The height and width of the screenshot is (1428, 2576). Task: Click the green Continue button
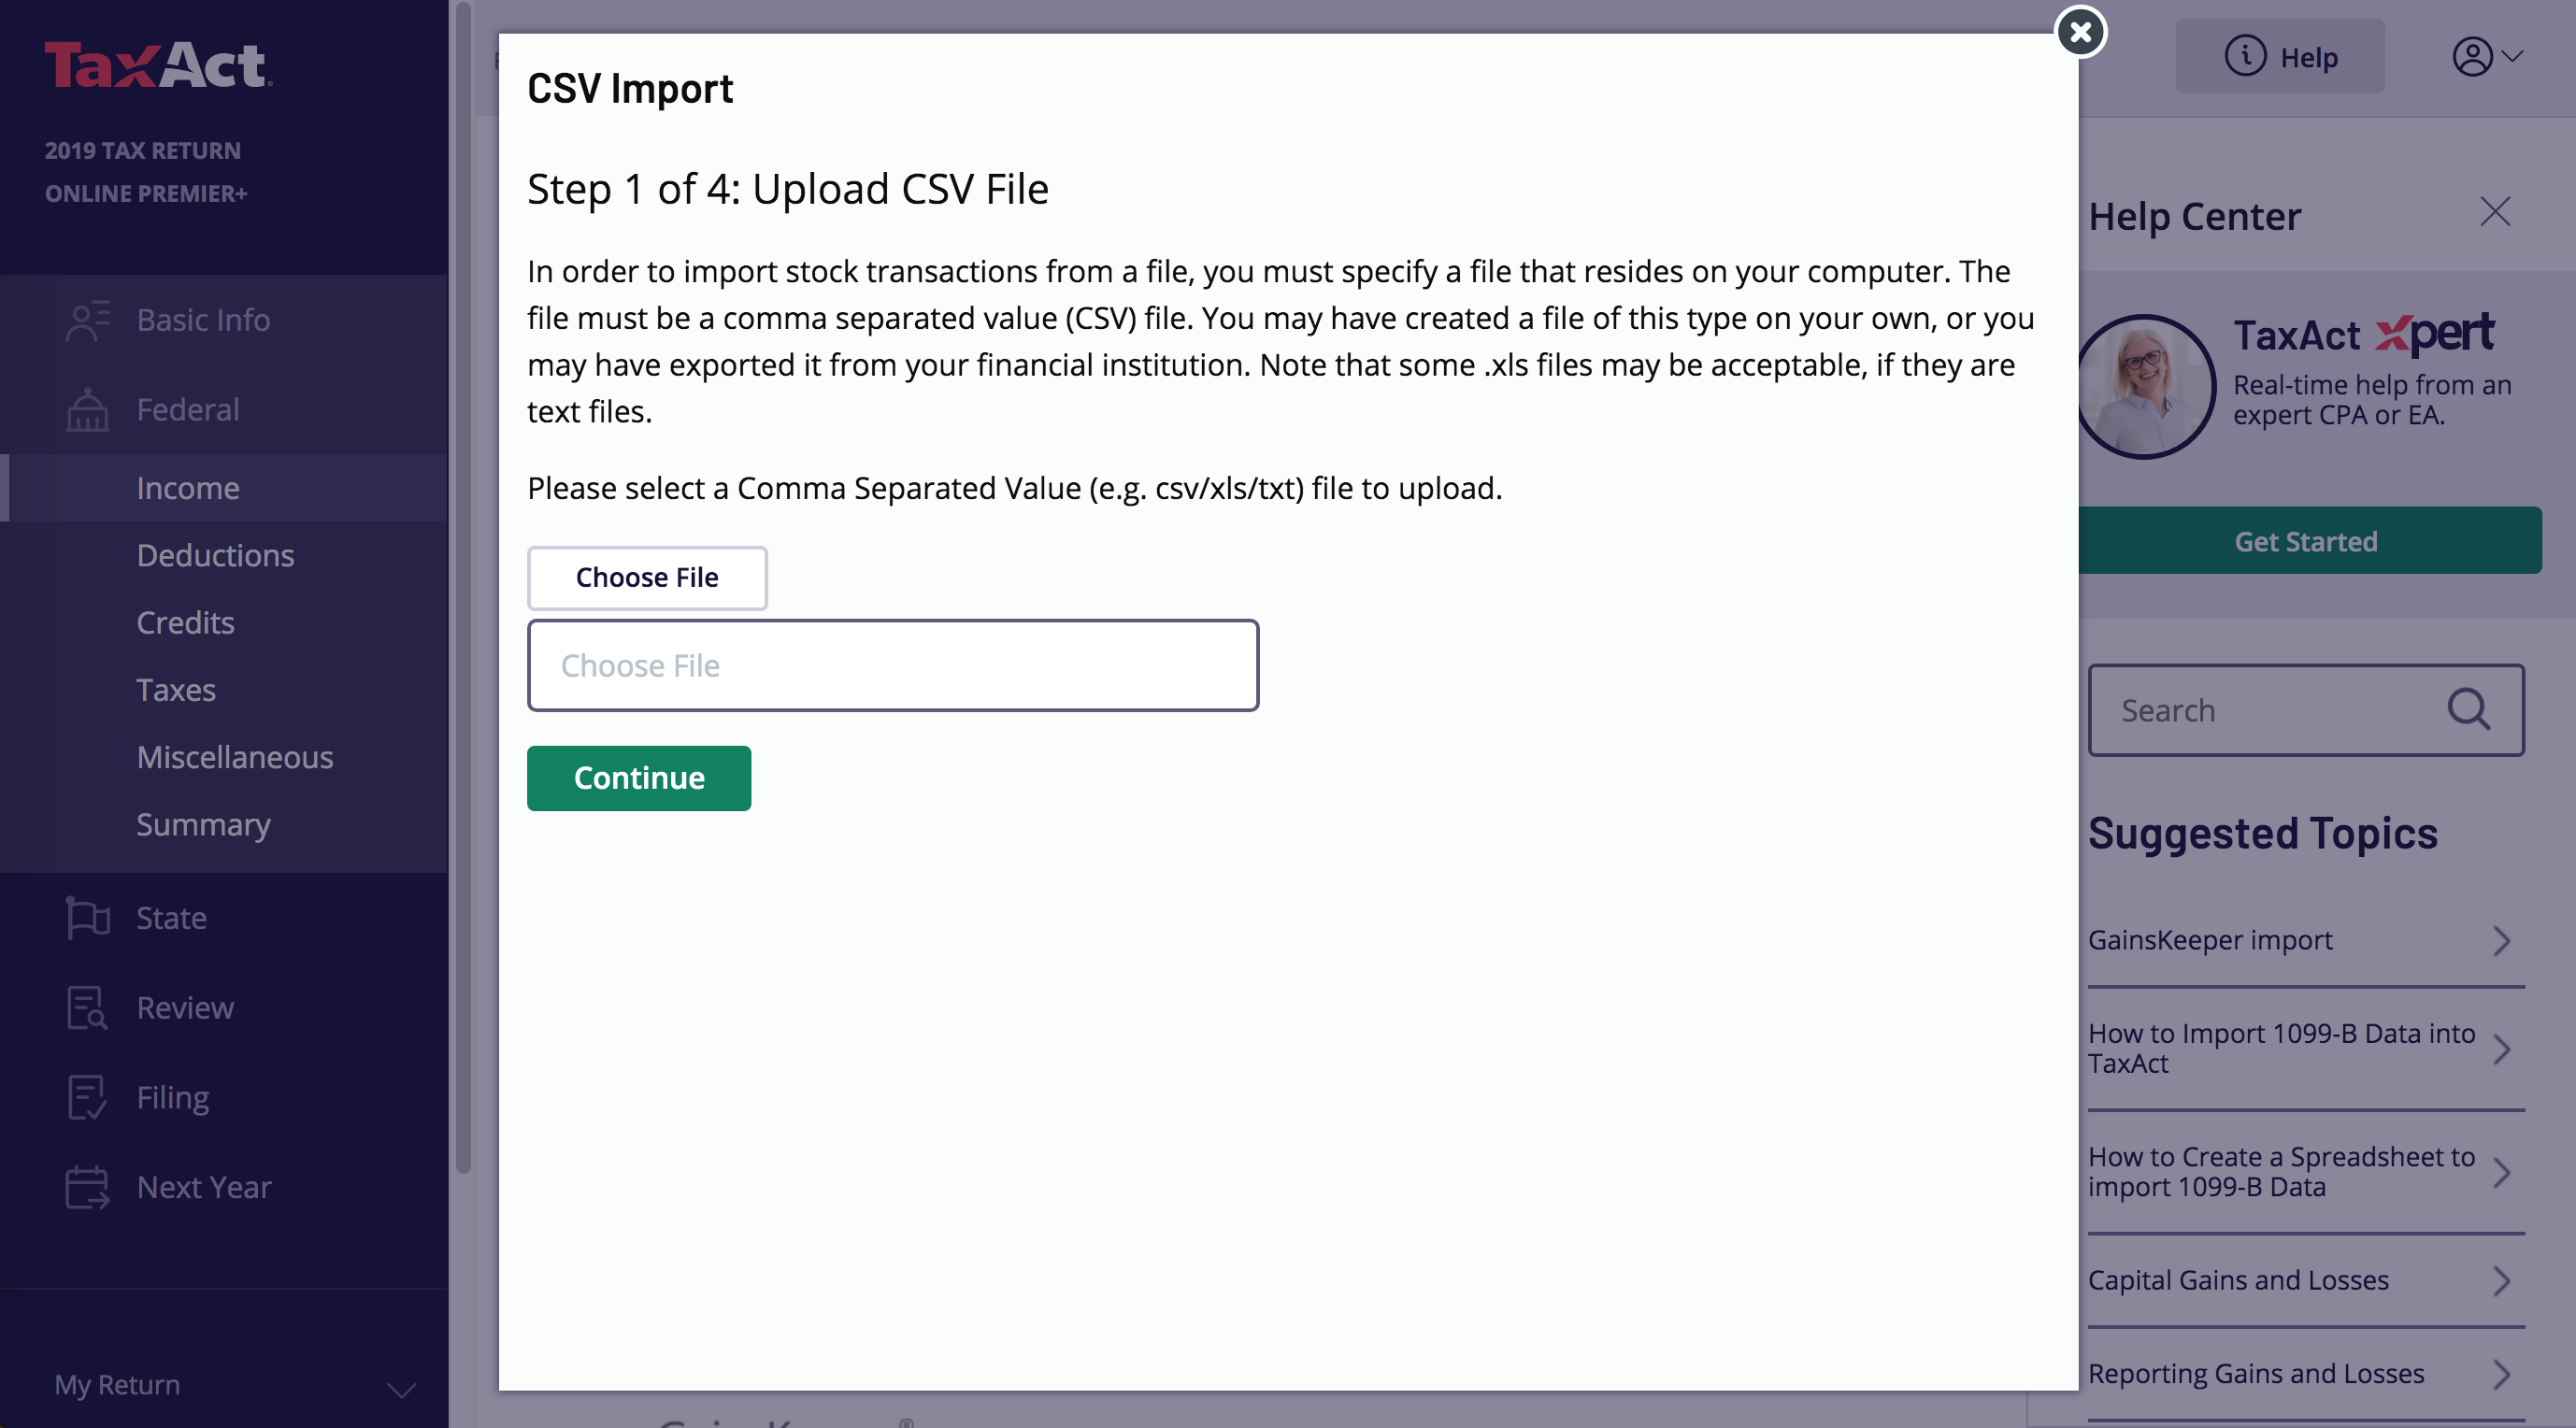(639, 778)
